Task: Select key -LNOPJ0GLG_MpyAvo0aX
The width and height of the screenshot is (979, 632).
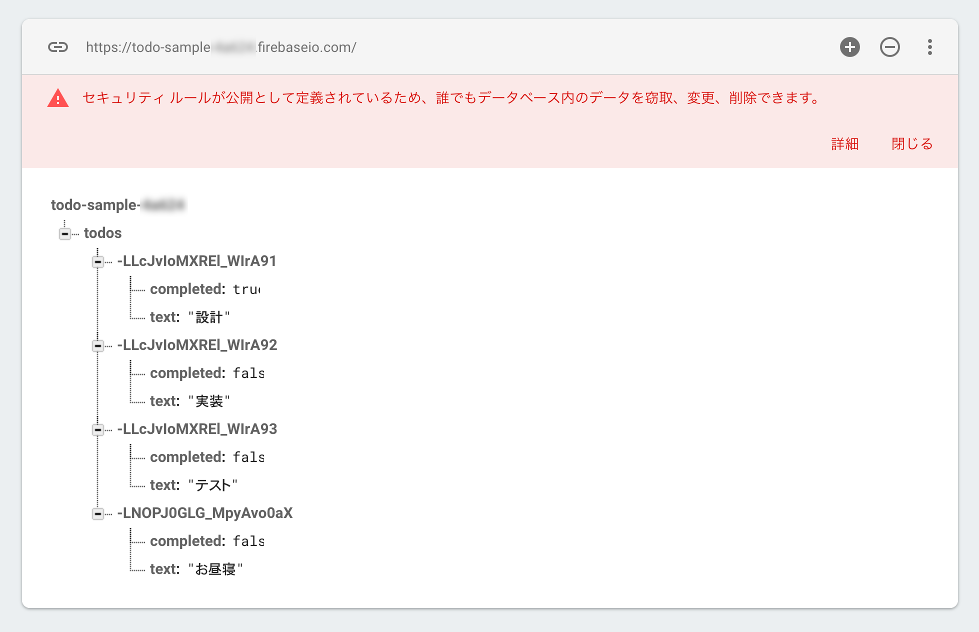Action: (205, 513)
